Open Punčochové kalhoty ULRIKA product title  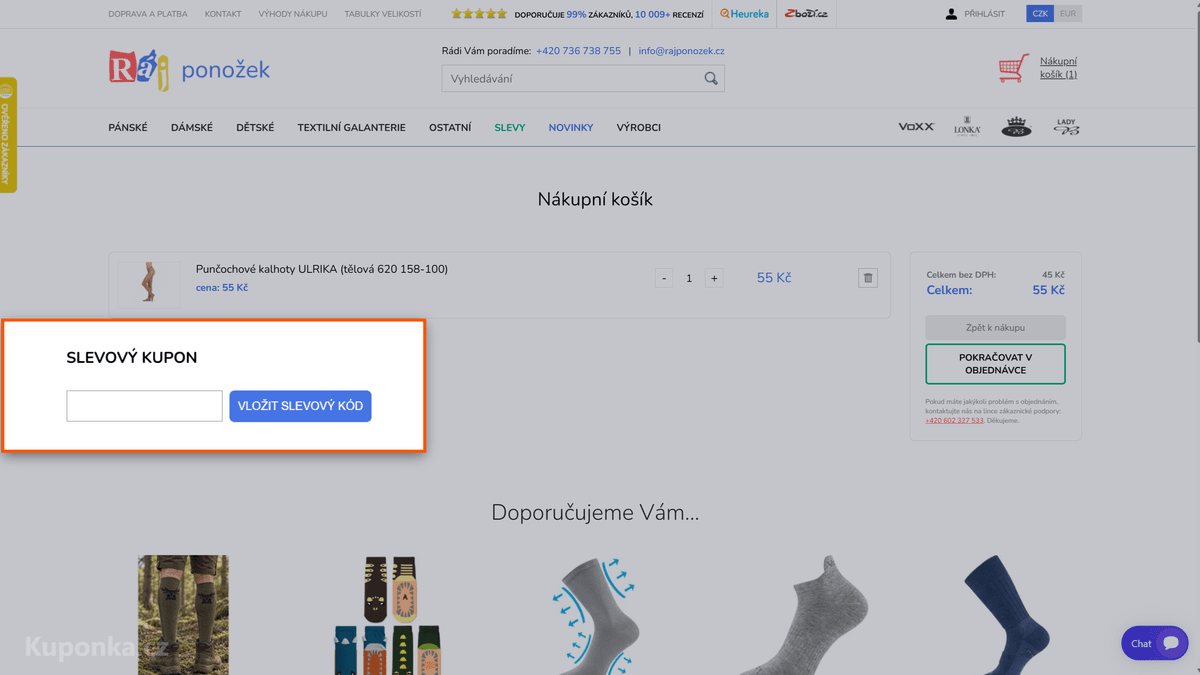[322, 269]
